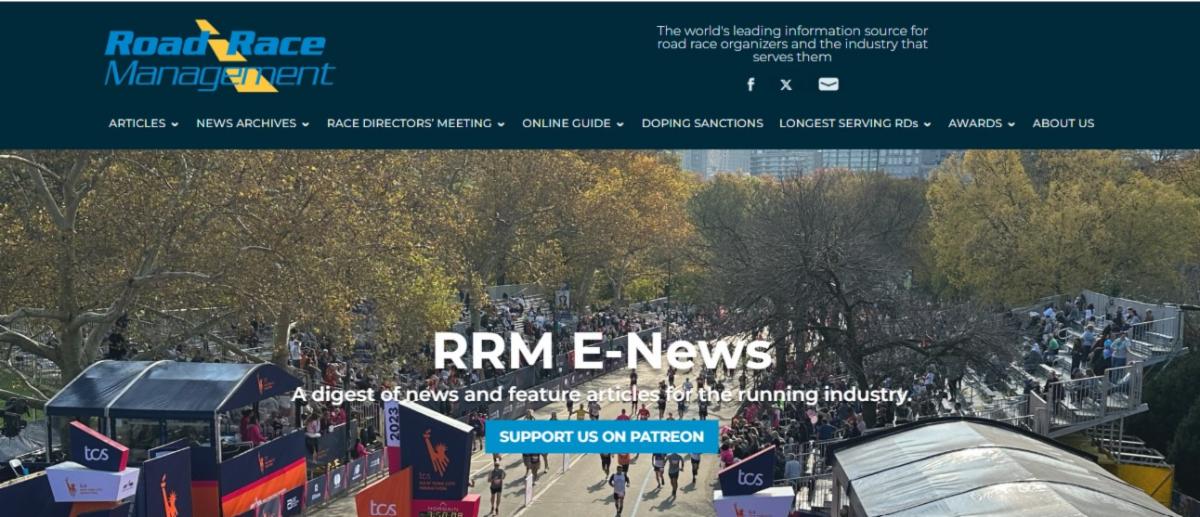1200x517 pixels.
Task: Click the digest of news tagline text
Action: (x=602, y=395)
